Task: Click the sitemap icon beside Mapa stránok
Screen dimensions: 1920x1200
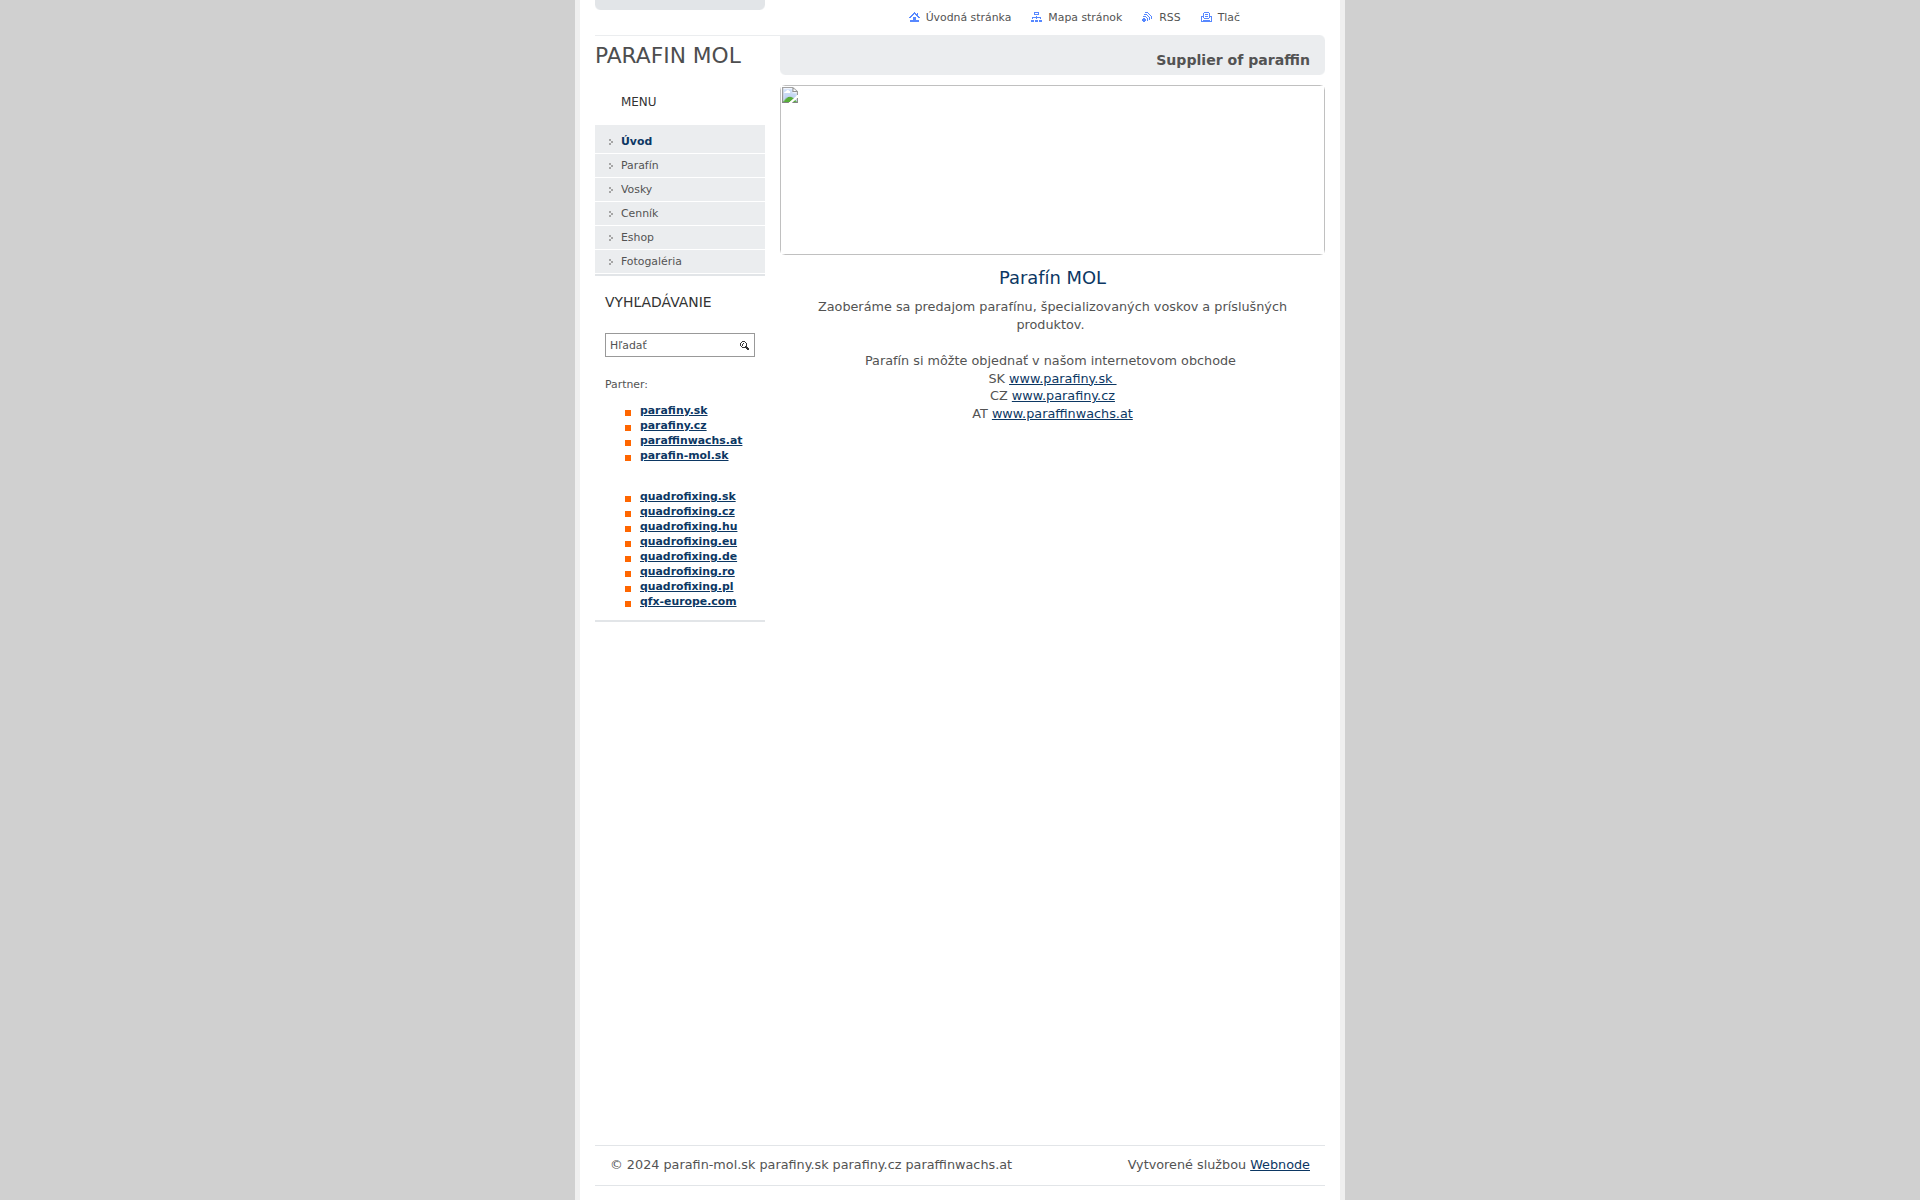Action: [x=1036, y=17]
